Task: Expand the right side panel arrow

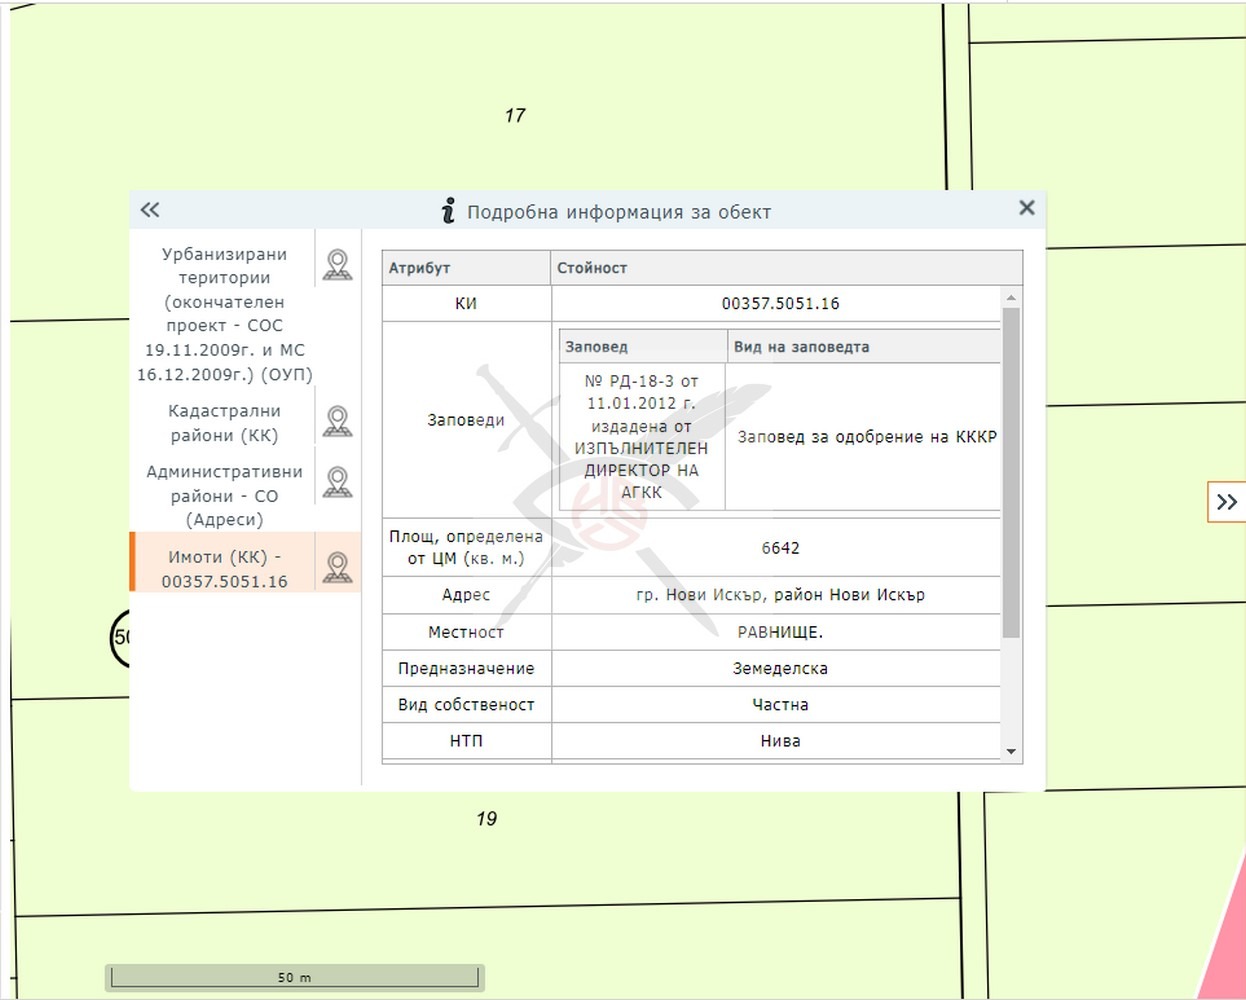Action: coord(1226,502)
